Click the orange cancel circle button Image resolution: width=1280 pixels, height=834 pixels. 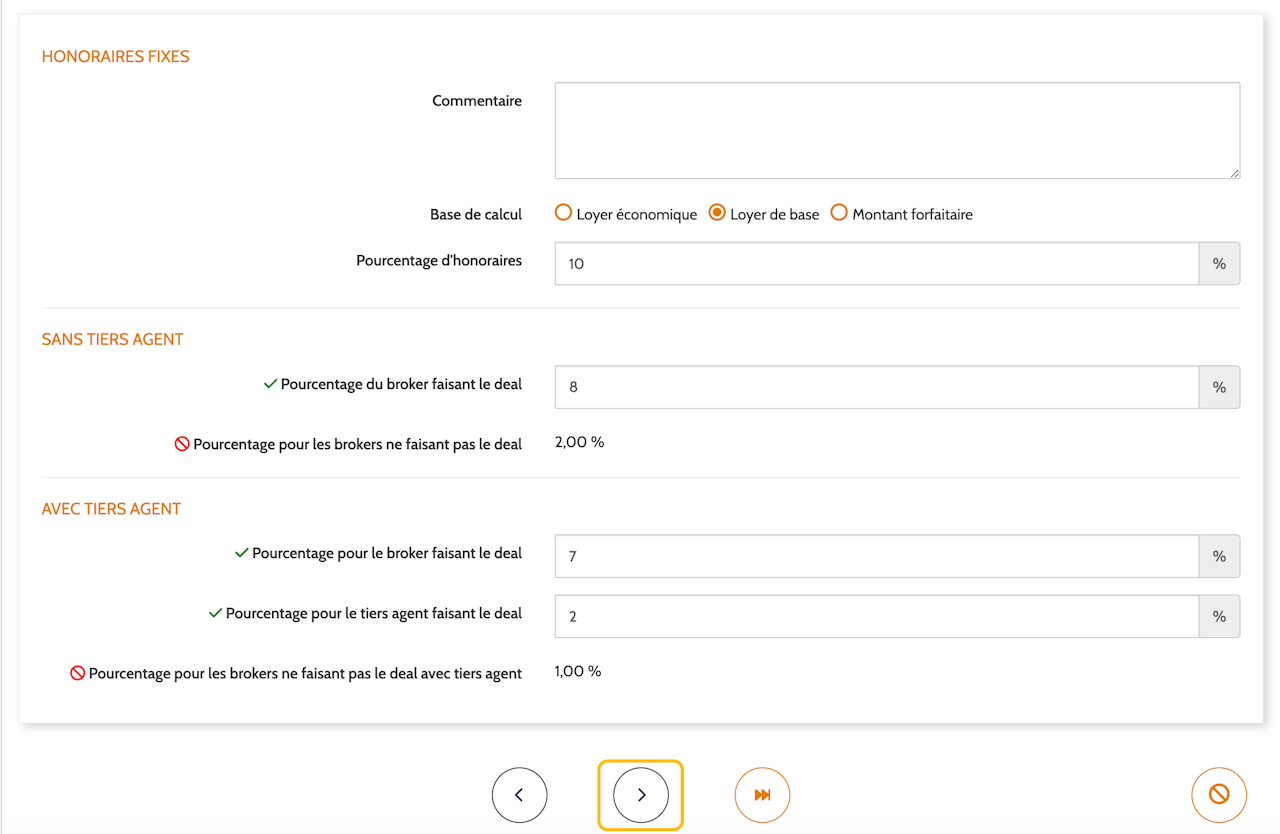(1218, 795)
